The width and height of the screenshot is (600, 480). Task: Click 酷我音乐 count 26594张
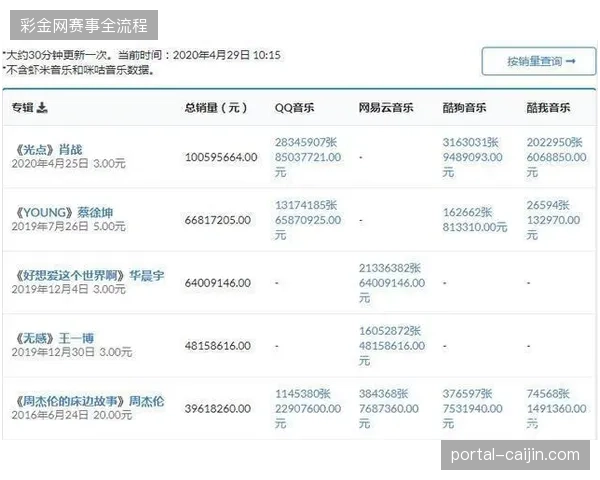click(548, 205)
